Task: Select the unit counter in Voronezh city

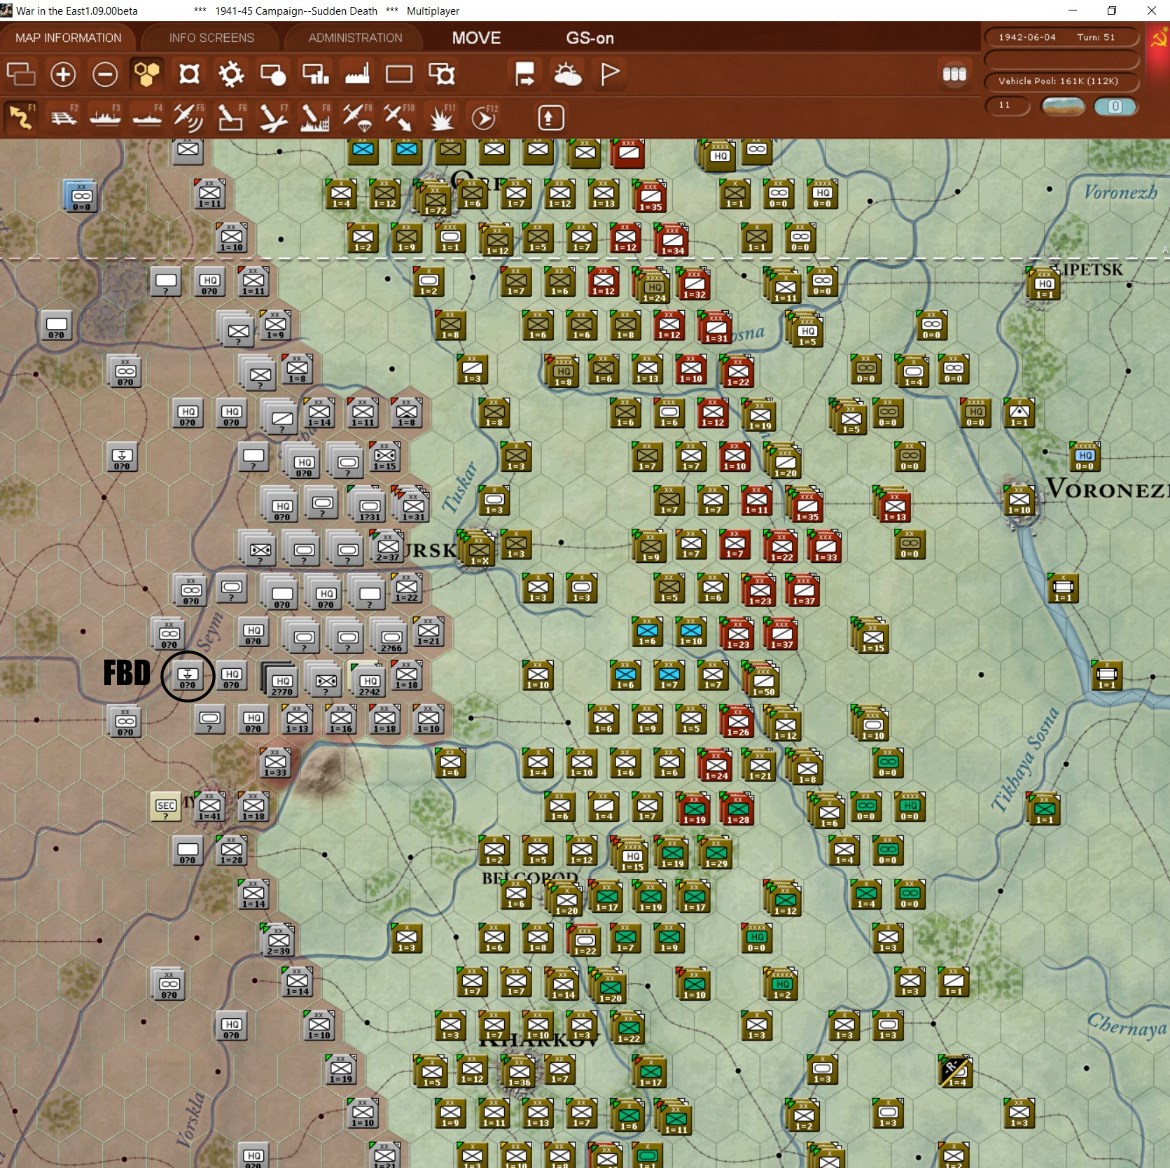Action: [x=1019, y=499]
